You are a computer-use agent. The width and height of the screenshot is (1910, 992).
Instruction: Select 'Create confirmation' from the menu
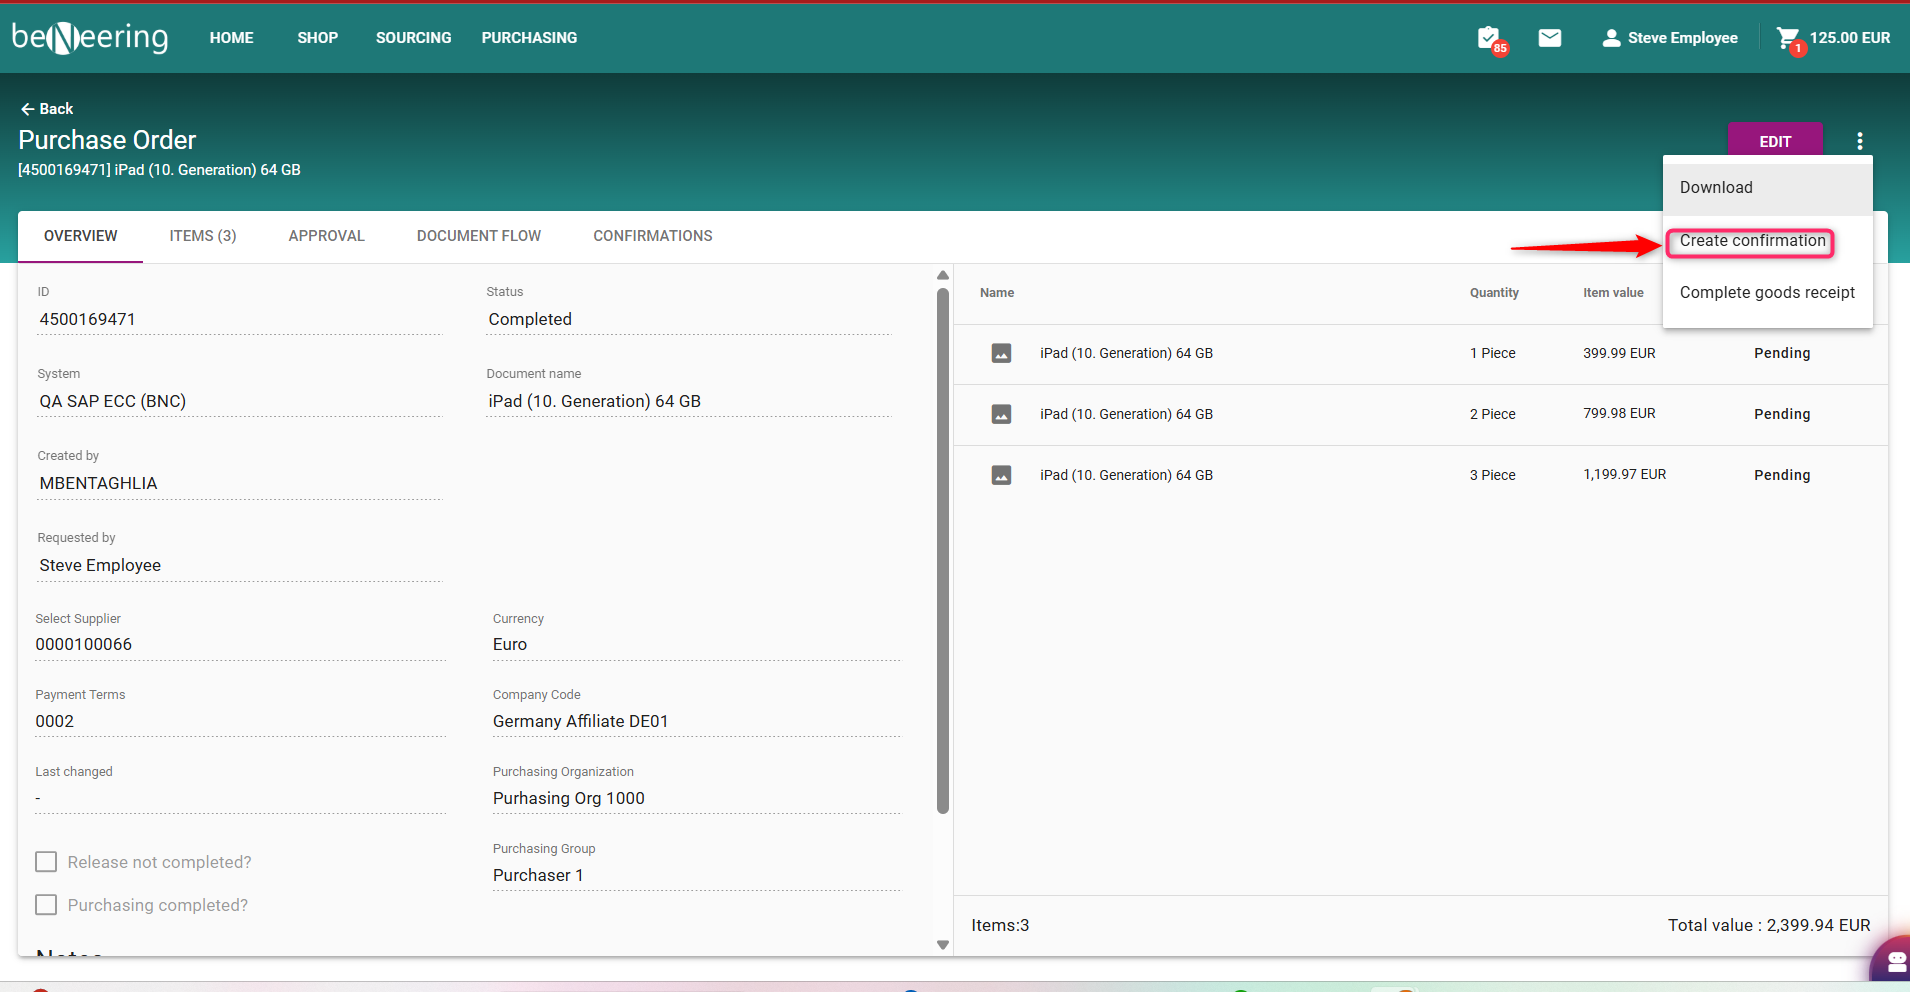point(1752,241)
